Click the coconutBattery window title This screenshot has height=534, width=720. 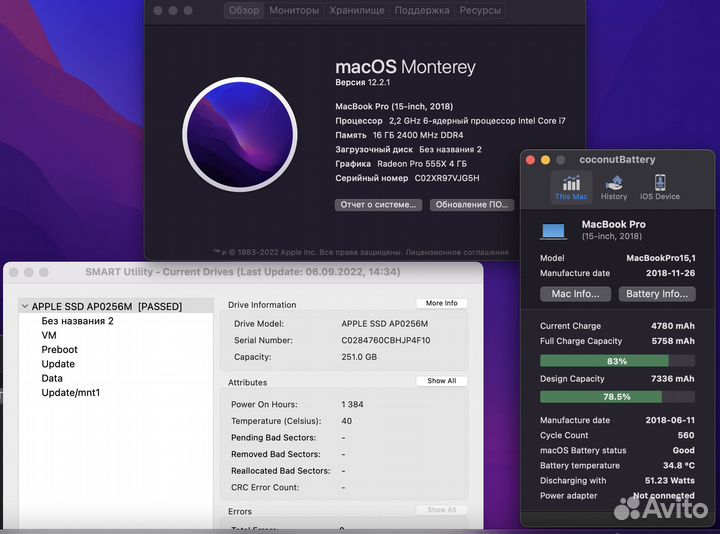pyautogui.click(x=617, y=160)
